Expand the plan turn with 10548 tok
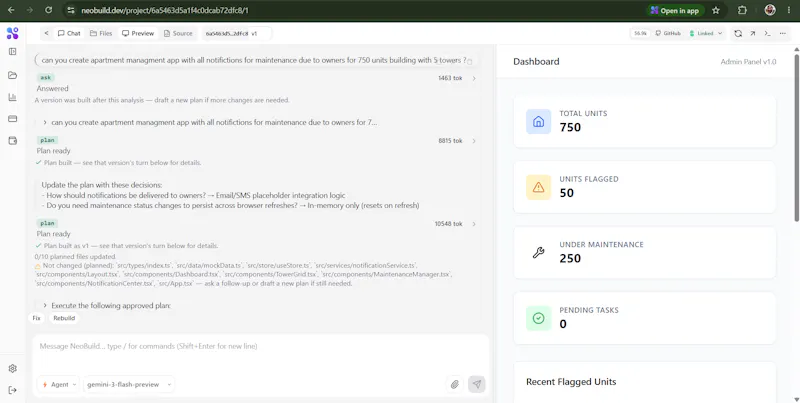Image resolution: width=800 pixels, height=403 pixels. (x=474, y=224)
